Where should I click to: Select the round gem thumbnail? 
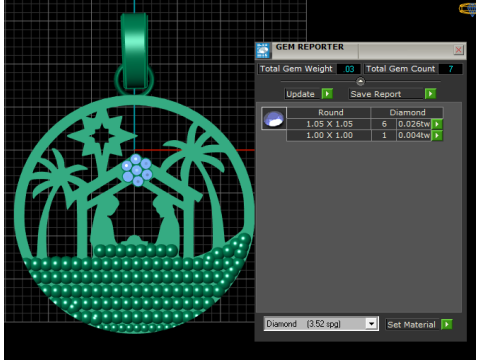point(274,119)
